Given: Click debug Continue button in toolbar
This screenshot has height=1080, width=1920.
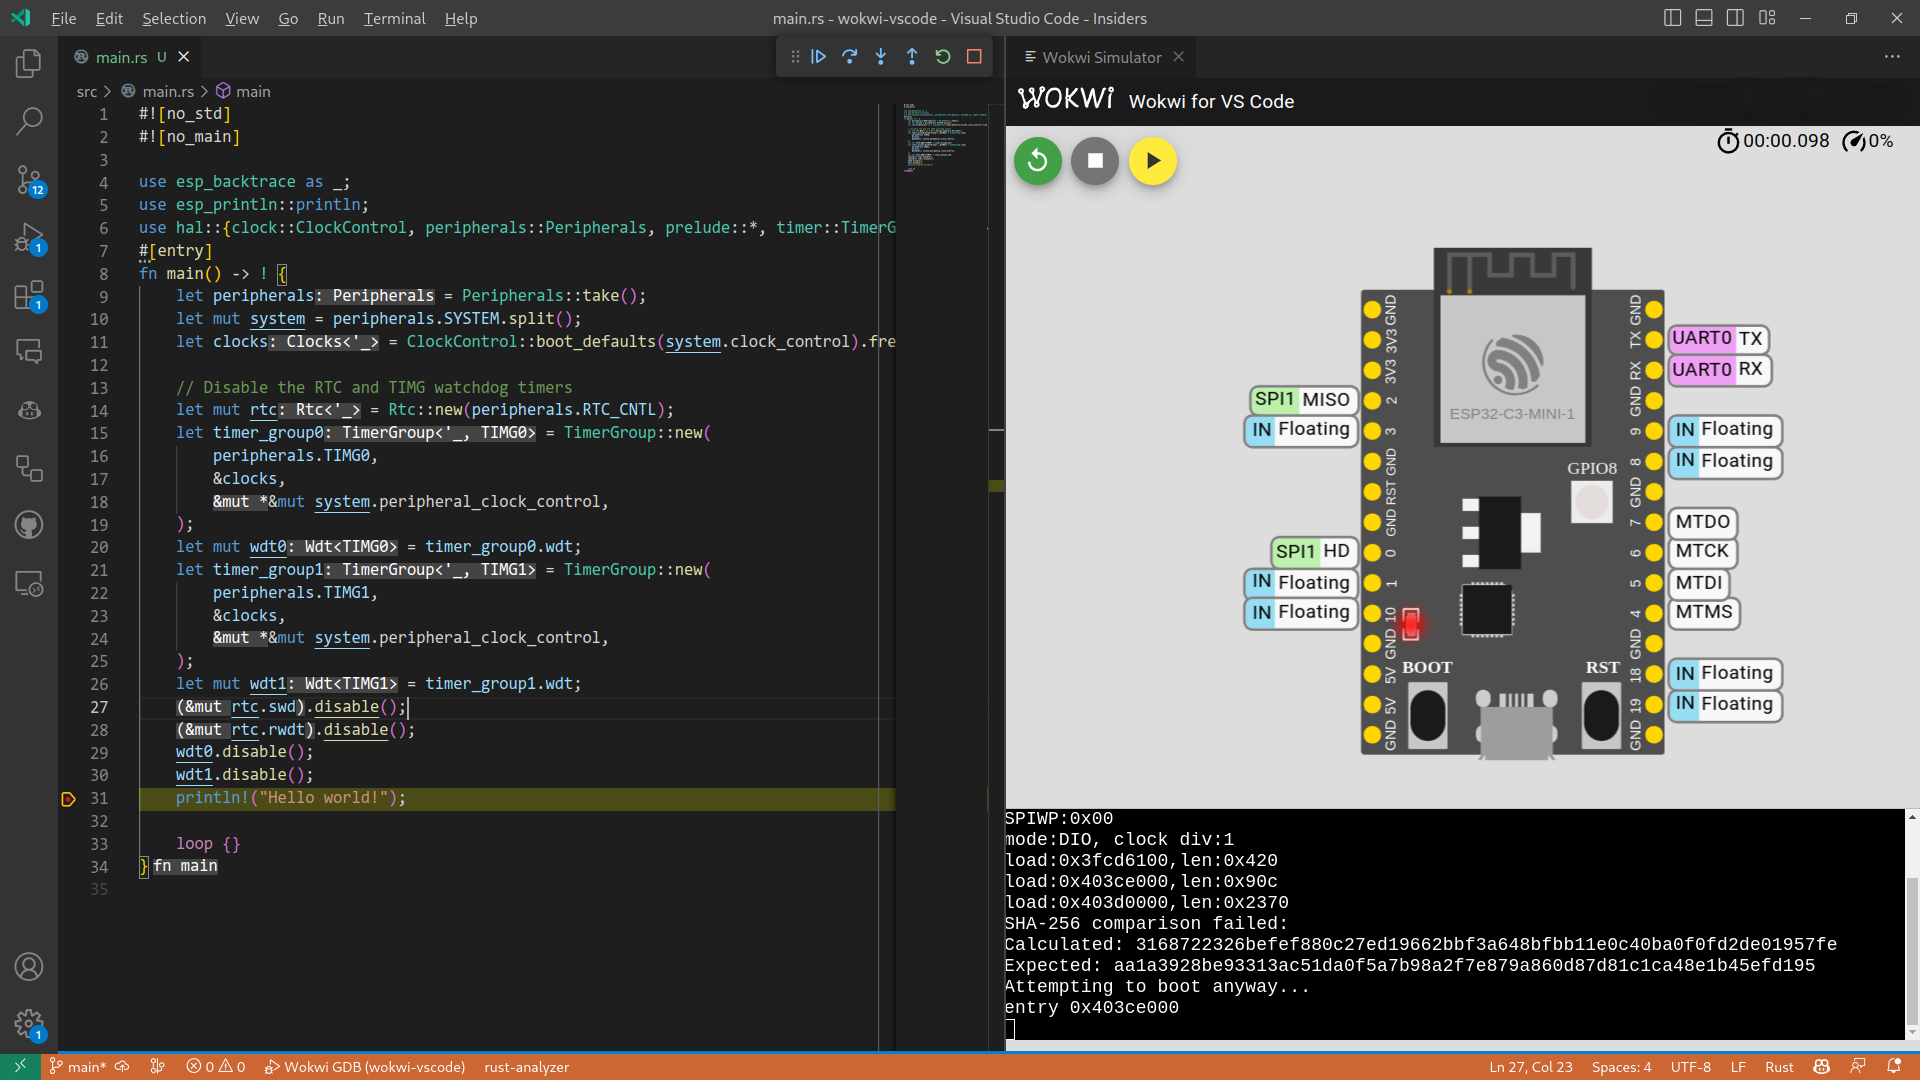Looking at the screenshot, I should click(819, 57).
